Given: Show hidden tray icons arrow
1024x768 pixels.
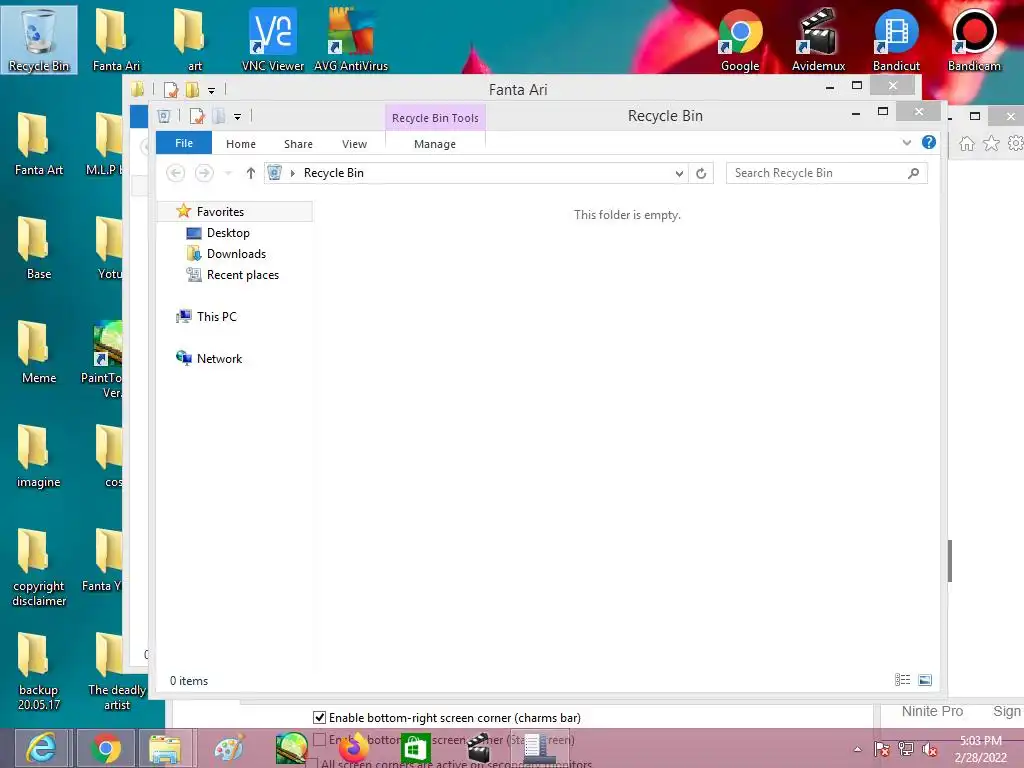Looking at the screenshot, I should click(857, 749).
